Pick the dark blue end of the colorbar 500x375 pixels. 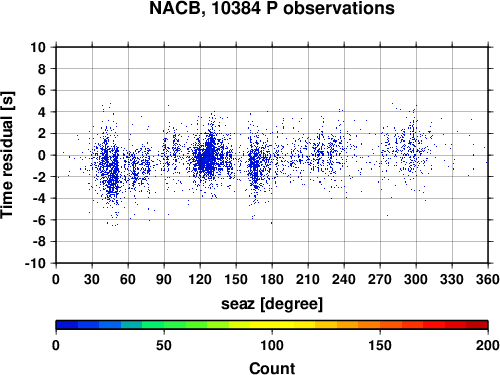click(x=67, y=325)
